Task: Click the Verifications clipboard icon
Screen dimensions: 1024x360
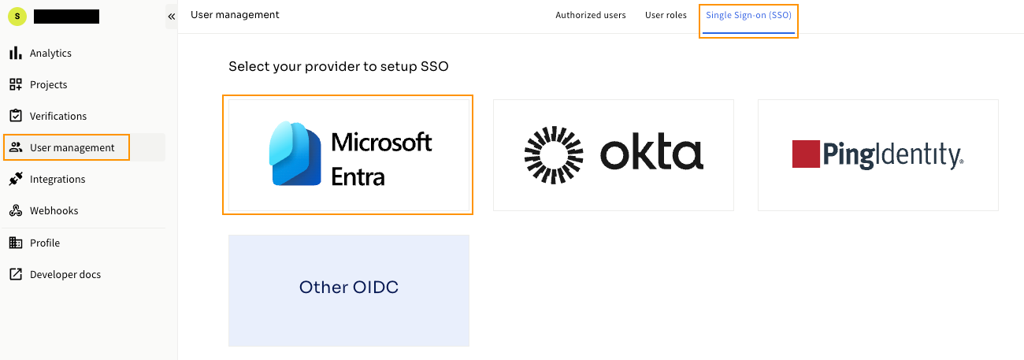Action: [16, 116]
